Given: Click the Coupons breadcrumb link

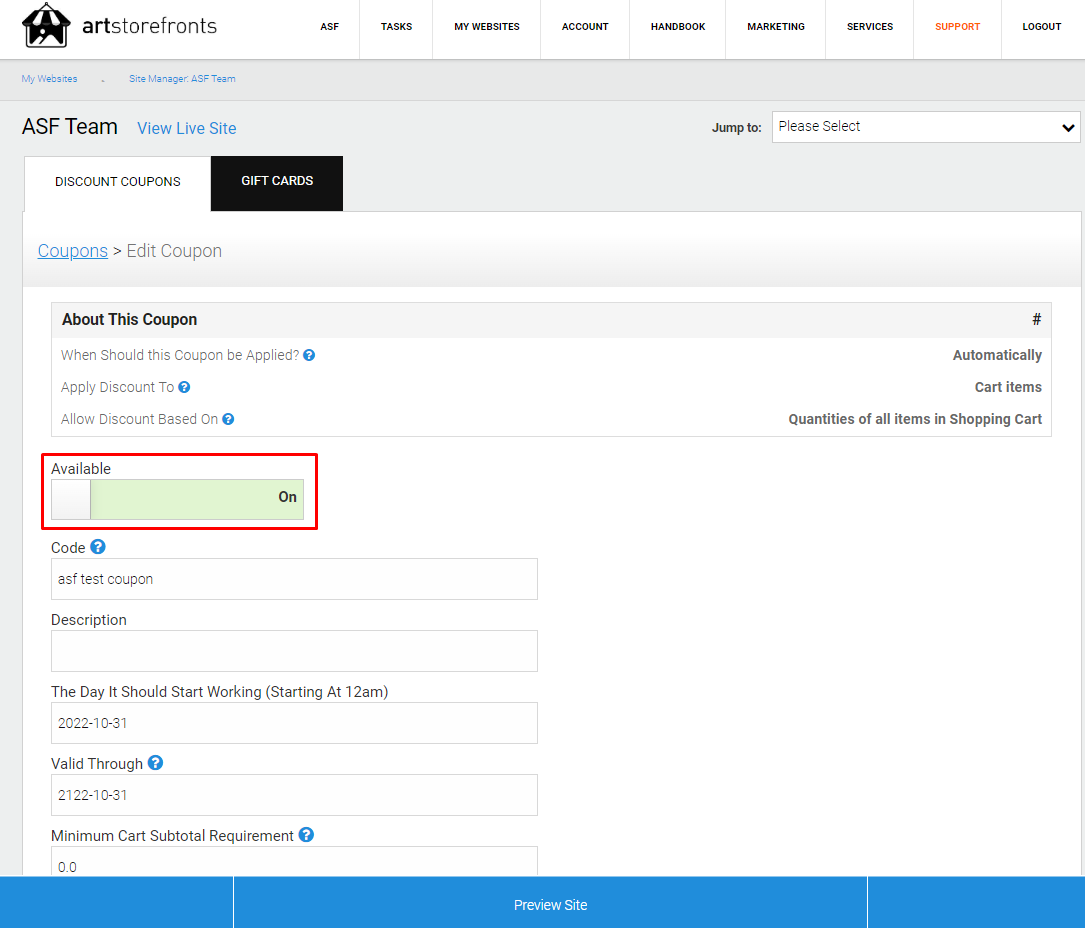Looking at the screenshot, I should tap(72, 250).
